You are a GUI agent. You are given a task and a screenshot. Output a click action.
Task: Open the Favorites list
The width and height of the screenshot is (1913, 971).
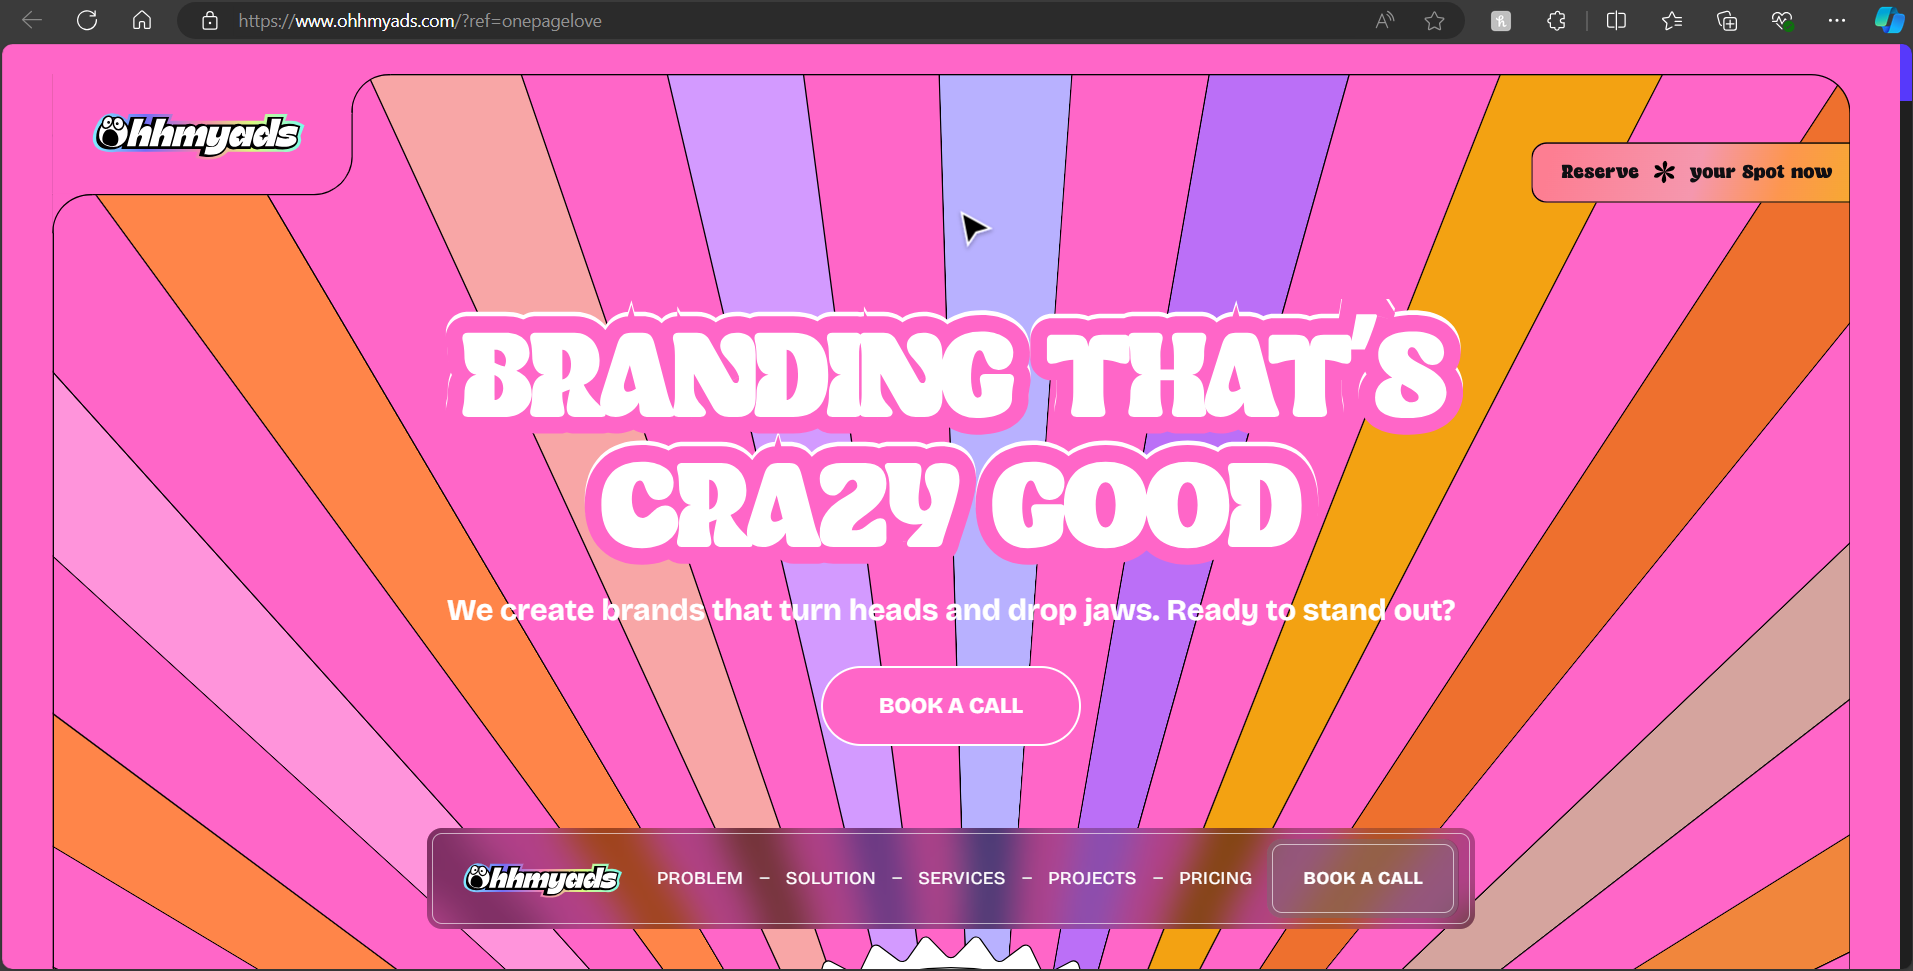pyautogui.click(x=1672, y=21)
